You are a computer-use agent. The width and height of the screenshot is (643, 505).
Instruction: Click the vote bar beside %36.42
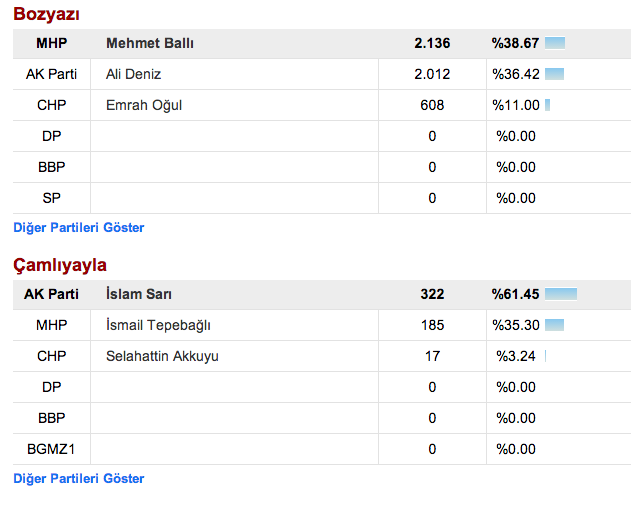(x=554, y=74)
